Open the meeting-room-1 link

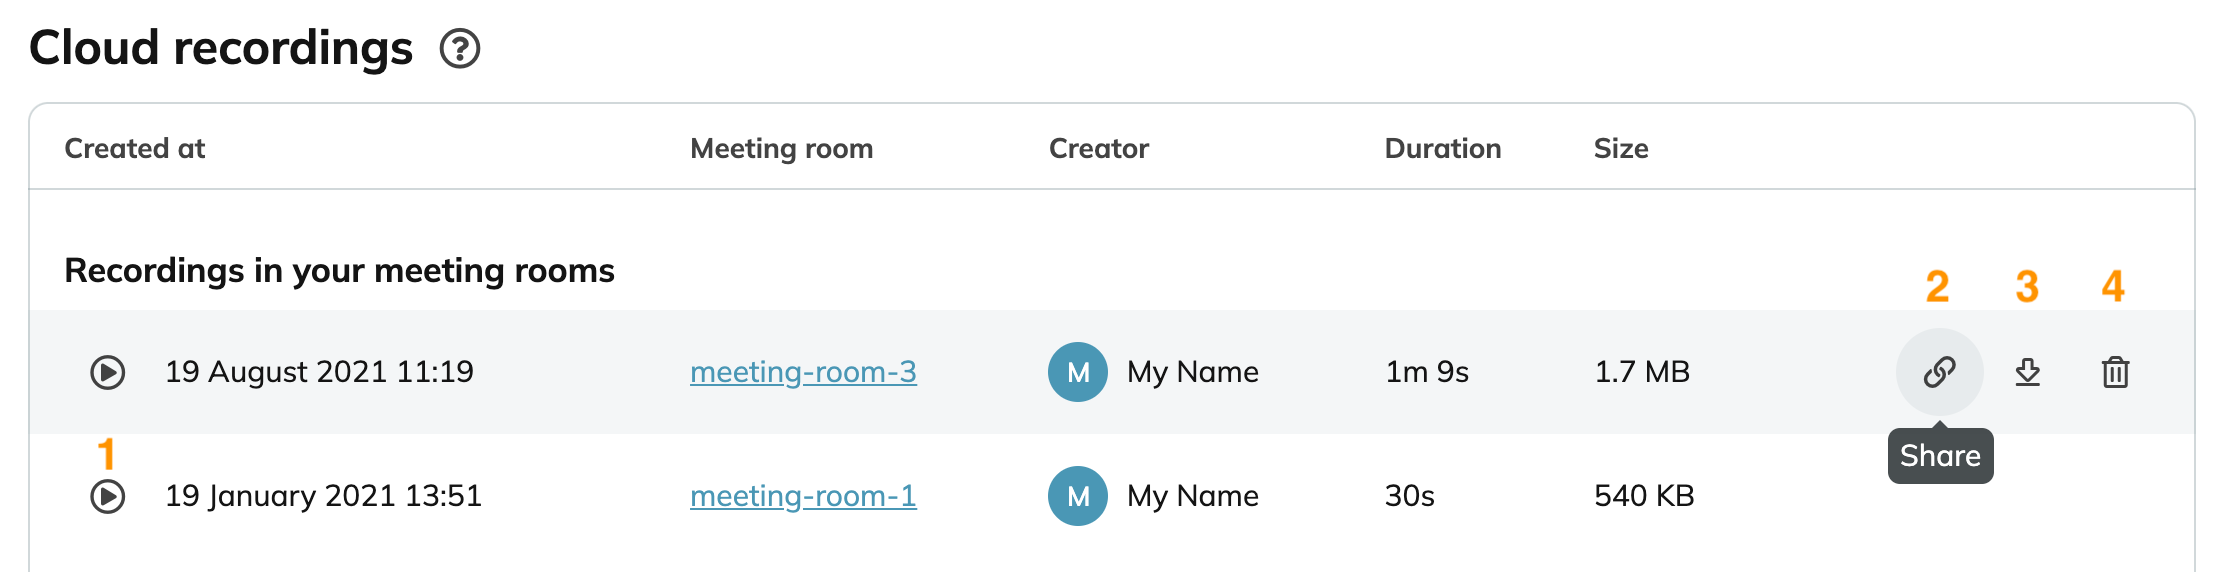(x=803, y=496)
